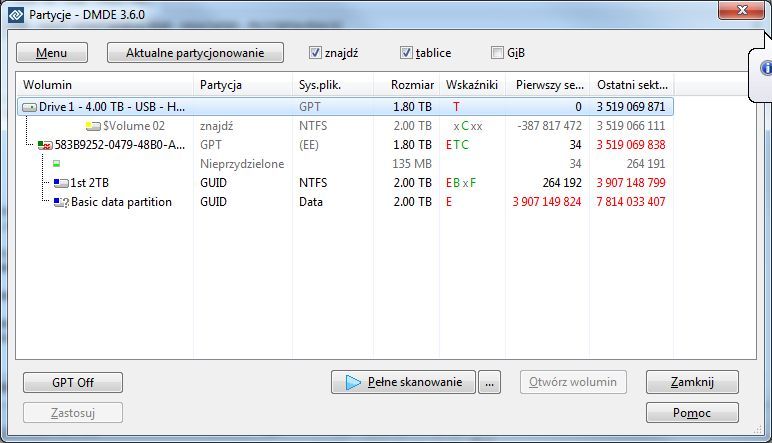Select the 1st 2TB partition row
Viewport: 772px width, 443px height.
pos(345,183)
